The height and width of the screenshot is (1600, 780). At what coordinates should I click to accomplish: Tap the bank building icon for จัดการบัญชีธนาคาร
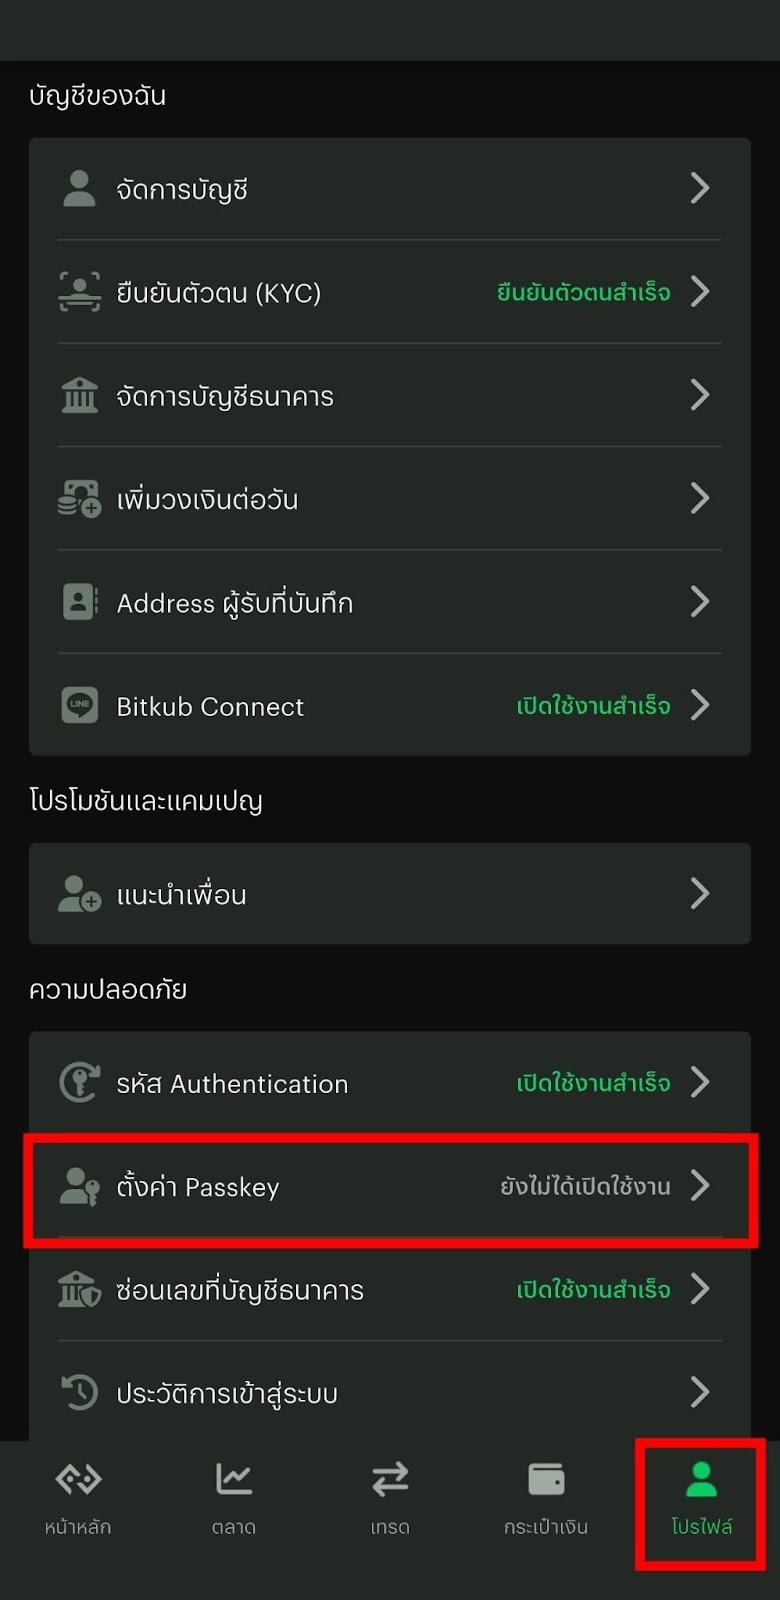coord(80,396)
